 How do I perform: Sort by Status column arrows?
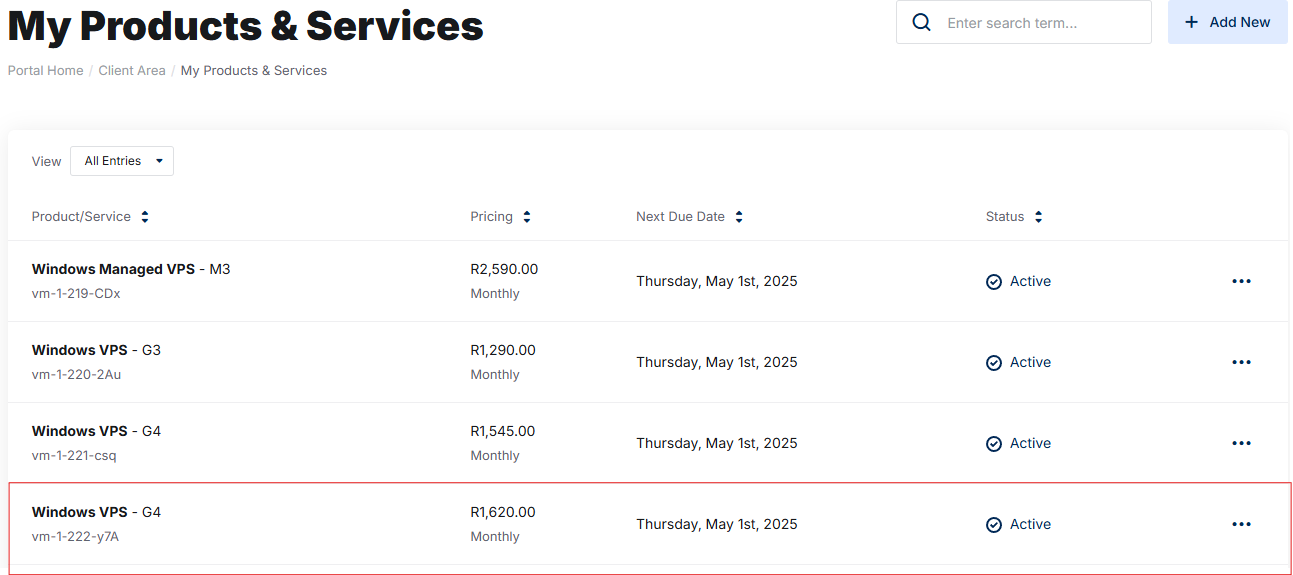1039,217
